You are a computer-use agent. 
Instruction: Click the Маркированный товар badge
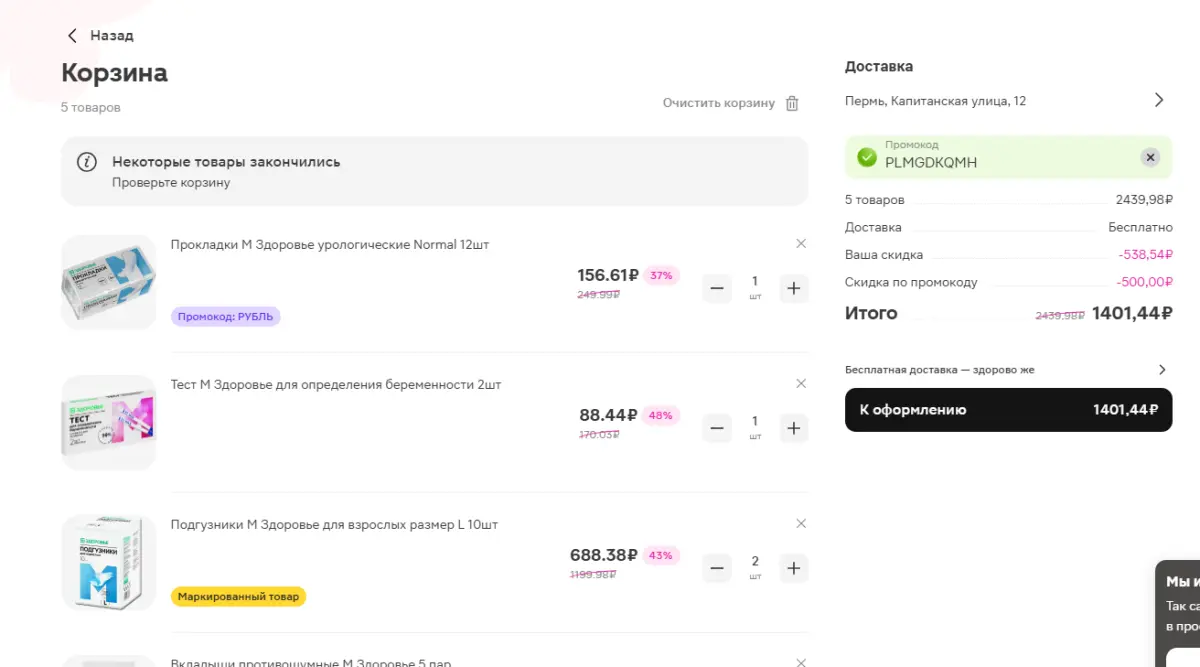238,597
